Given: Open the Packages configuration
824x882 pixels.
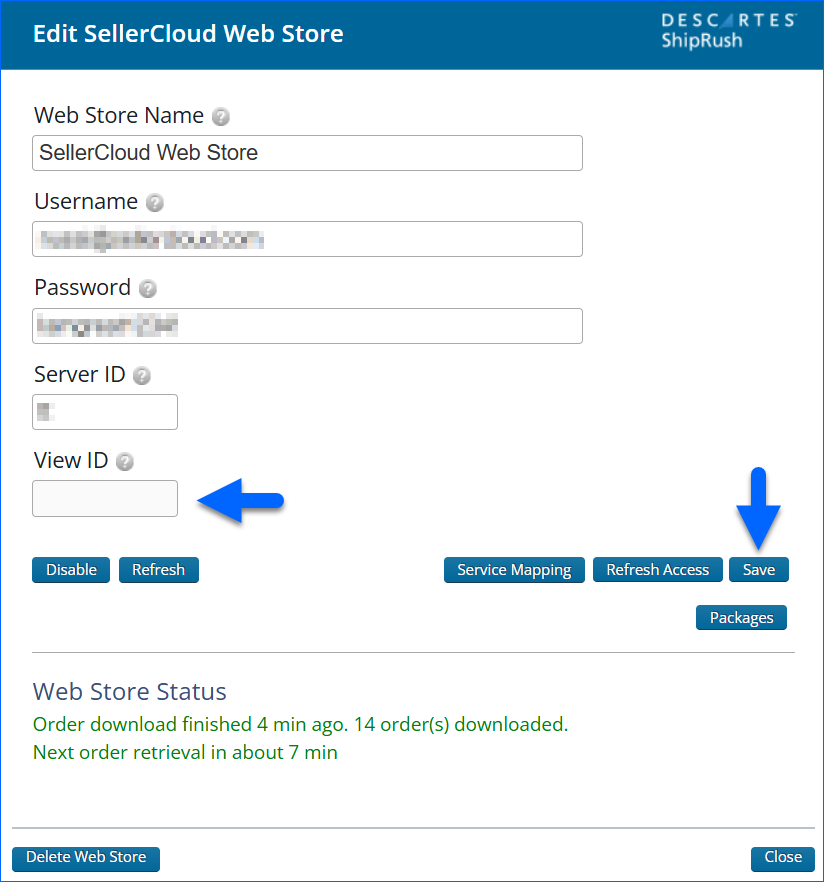Looking at the screenshot, I should (741, 618).
